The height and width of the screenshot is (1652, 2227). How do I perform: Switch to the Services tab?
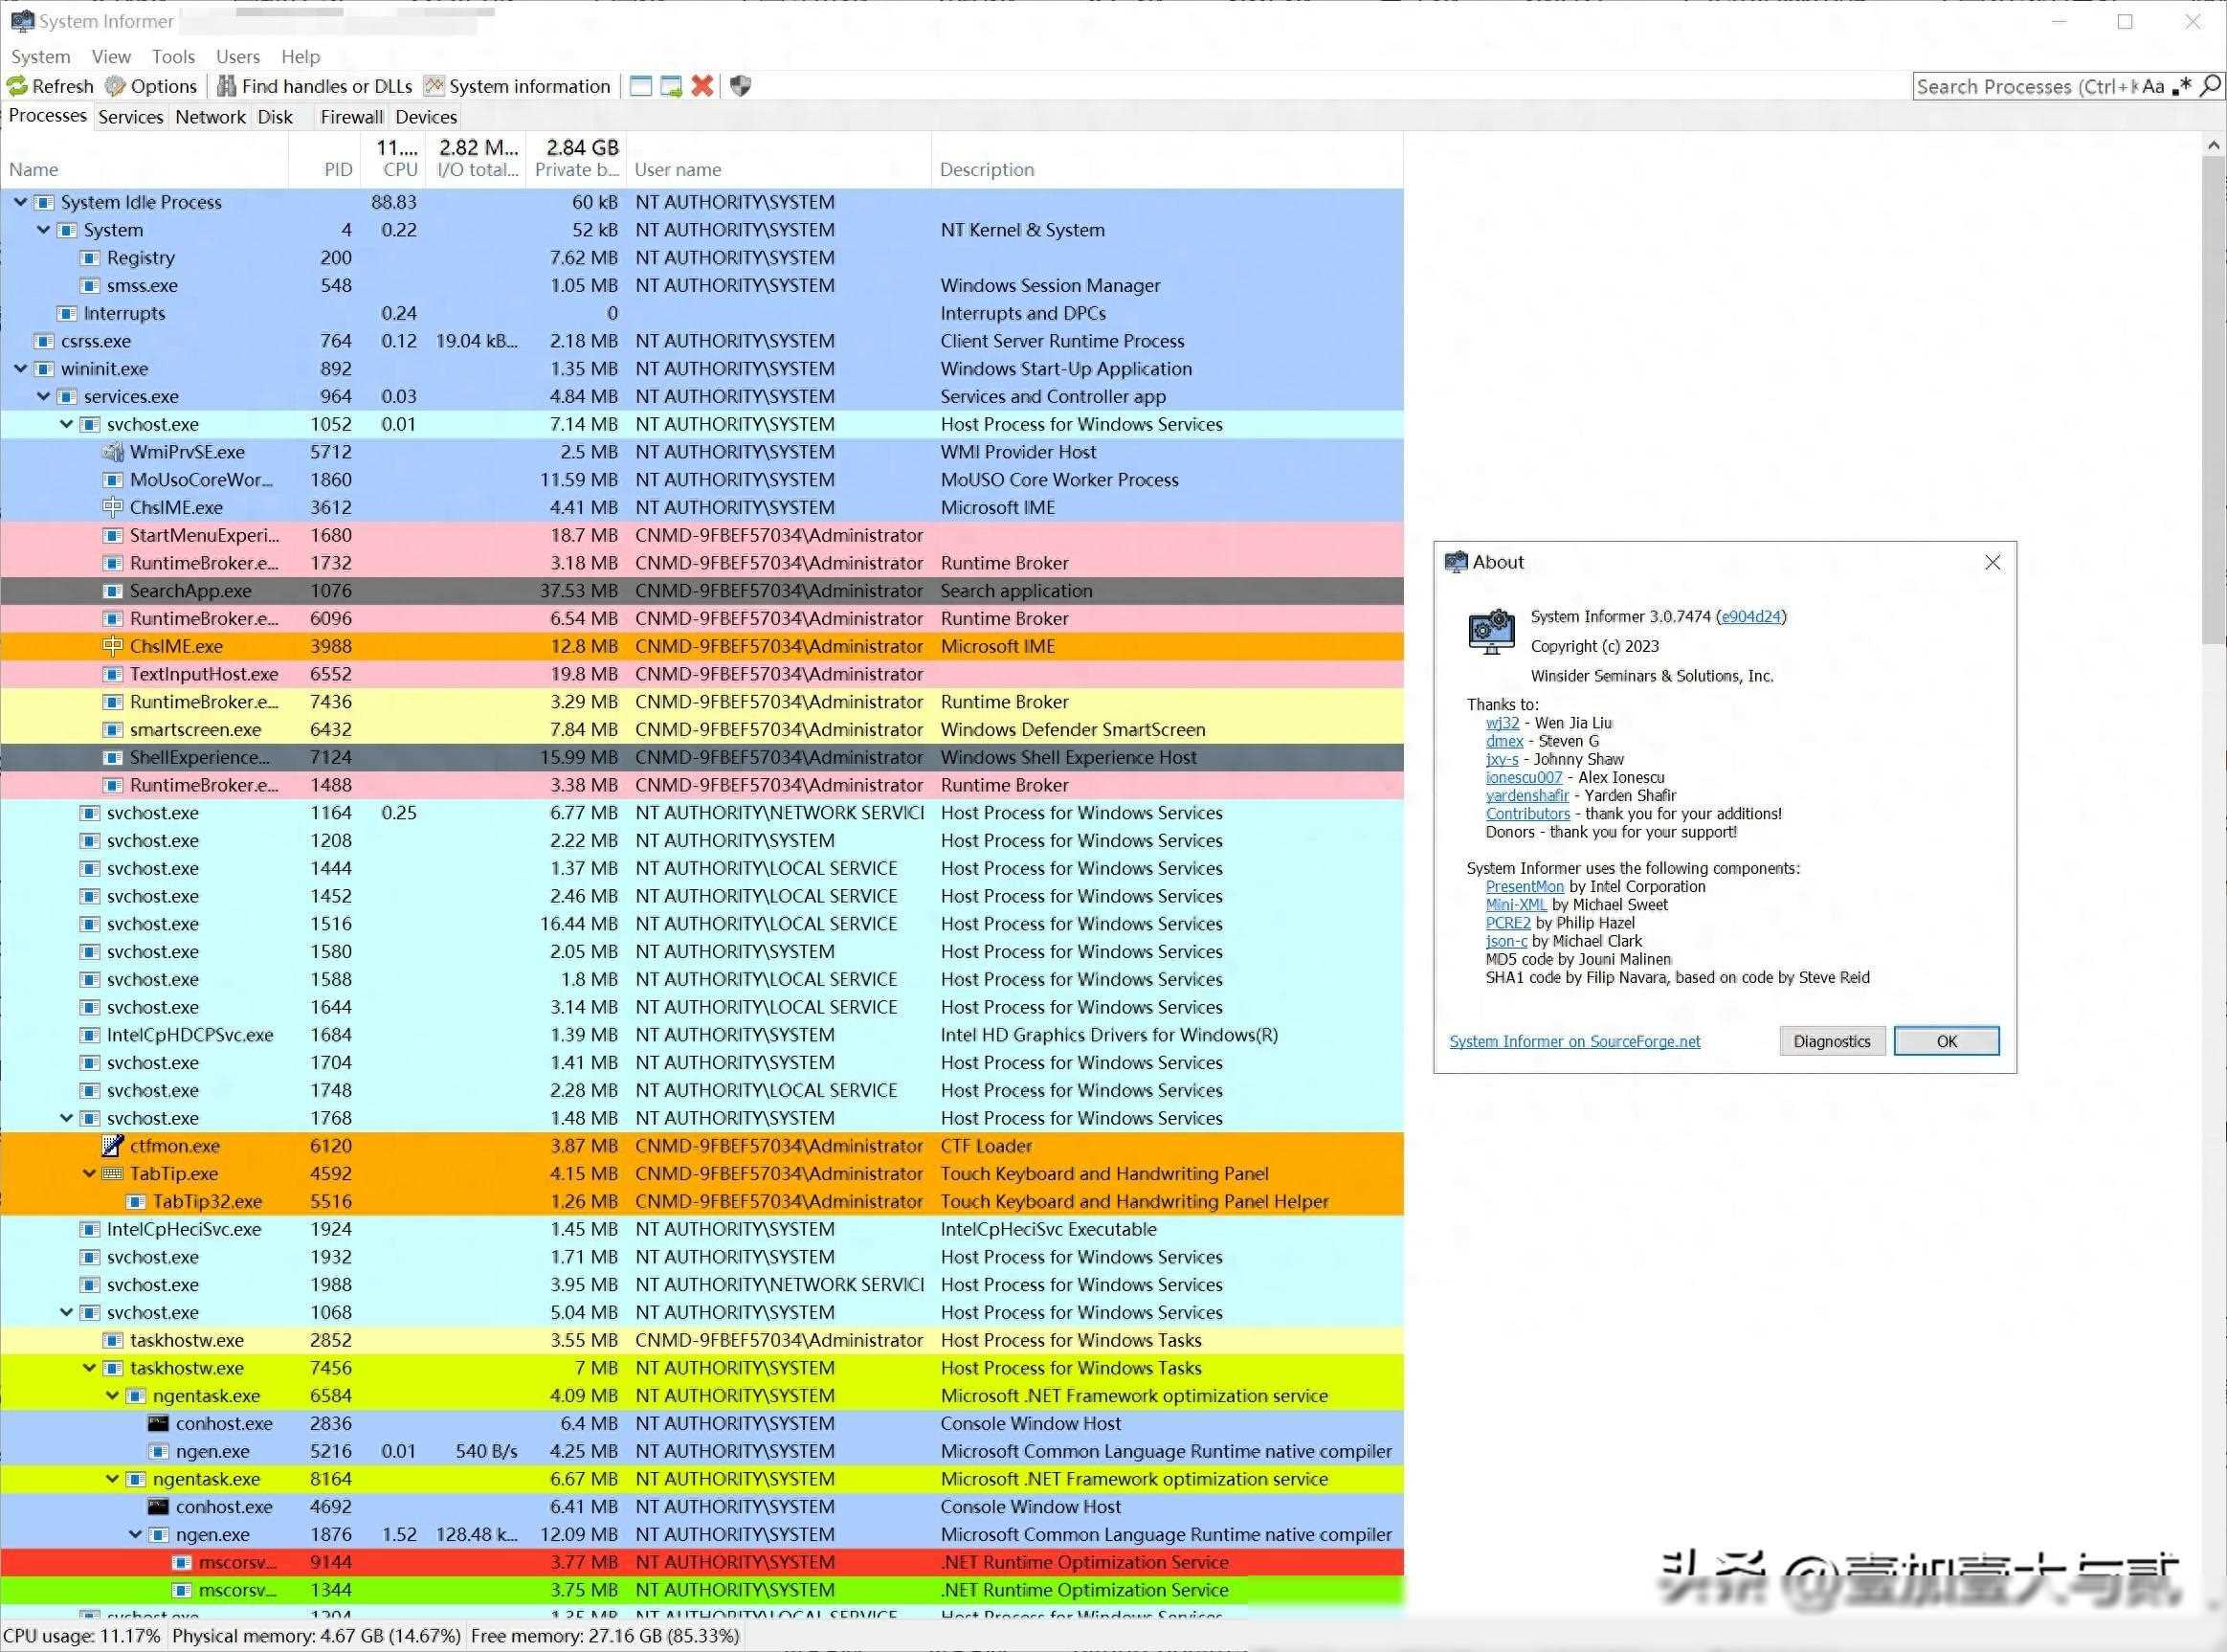pyautogui.click(x=130, y=117)
